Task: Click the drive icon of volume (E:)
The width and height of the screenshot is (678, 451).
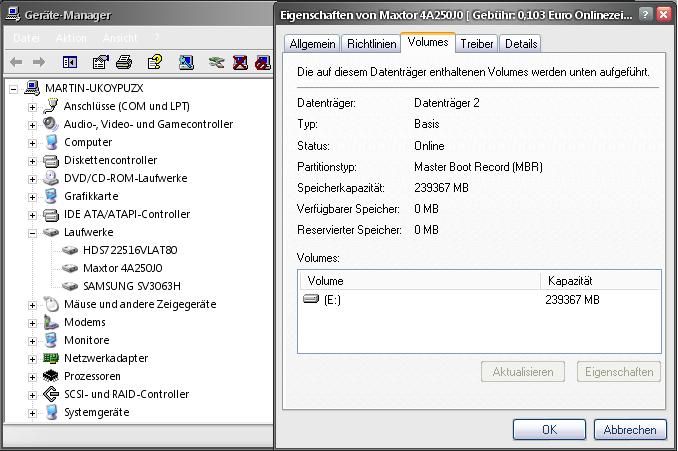Action: 311,299
